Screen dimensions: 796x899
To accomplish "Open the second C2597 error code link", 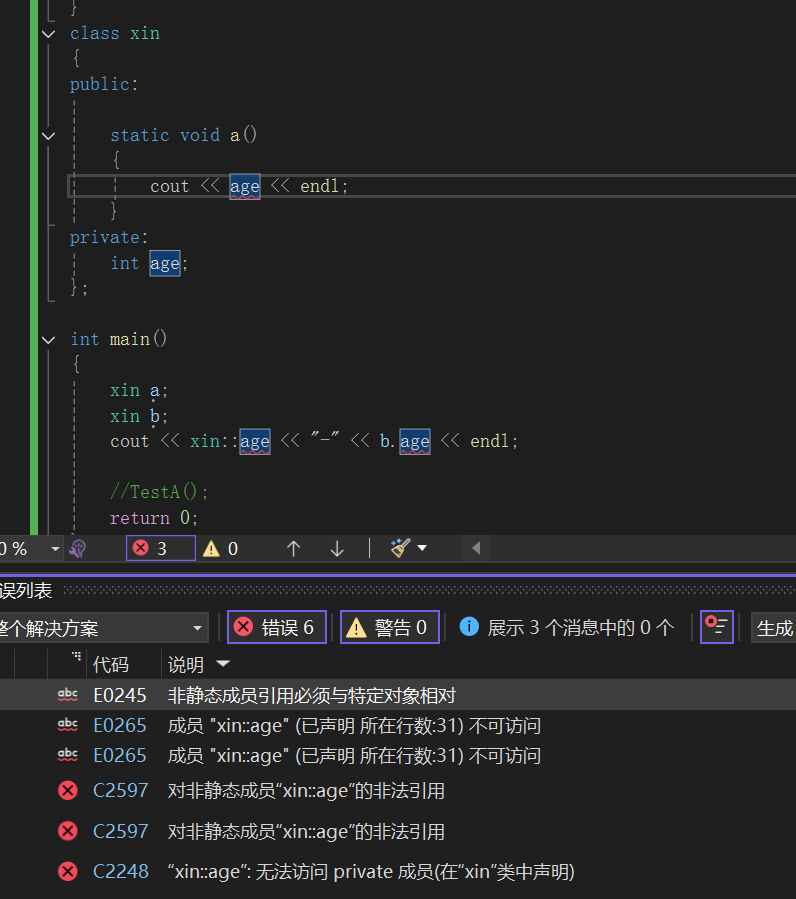I will [x=120, y=831].
